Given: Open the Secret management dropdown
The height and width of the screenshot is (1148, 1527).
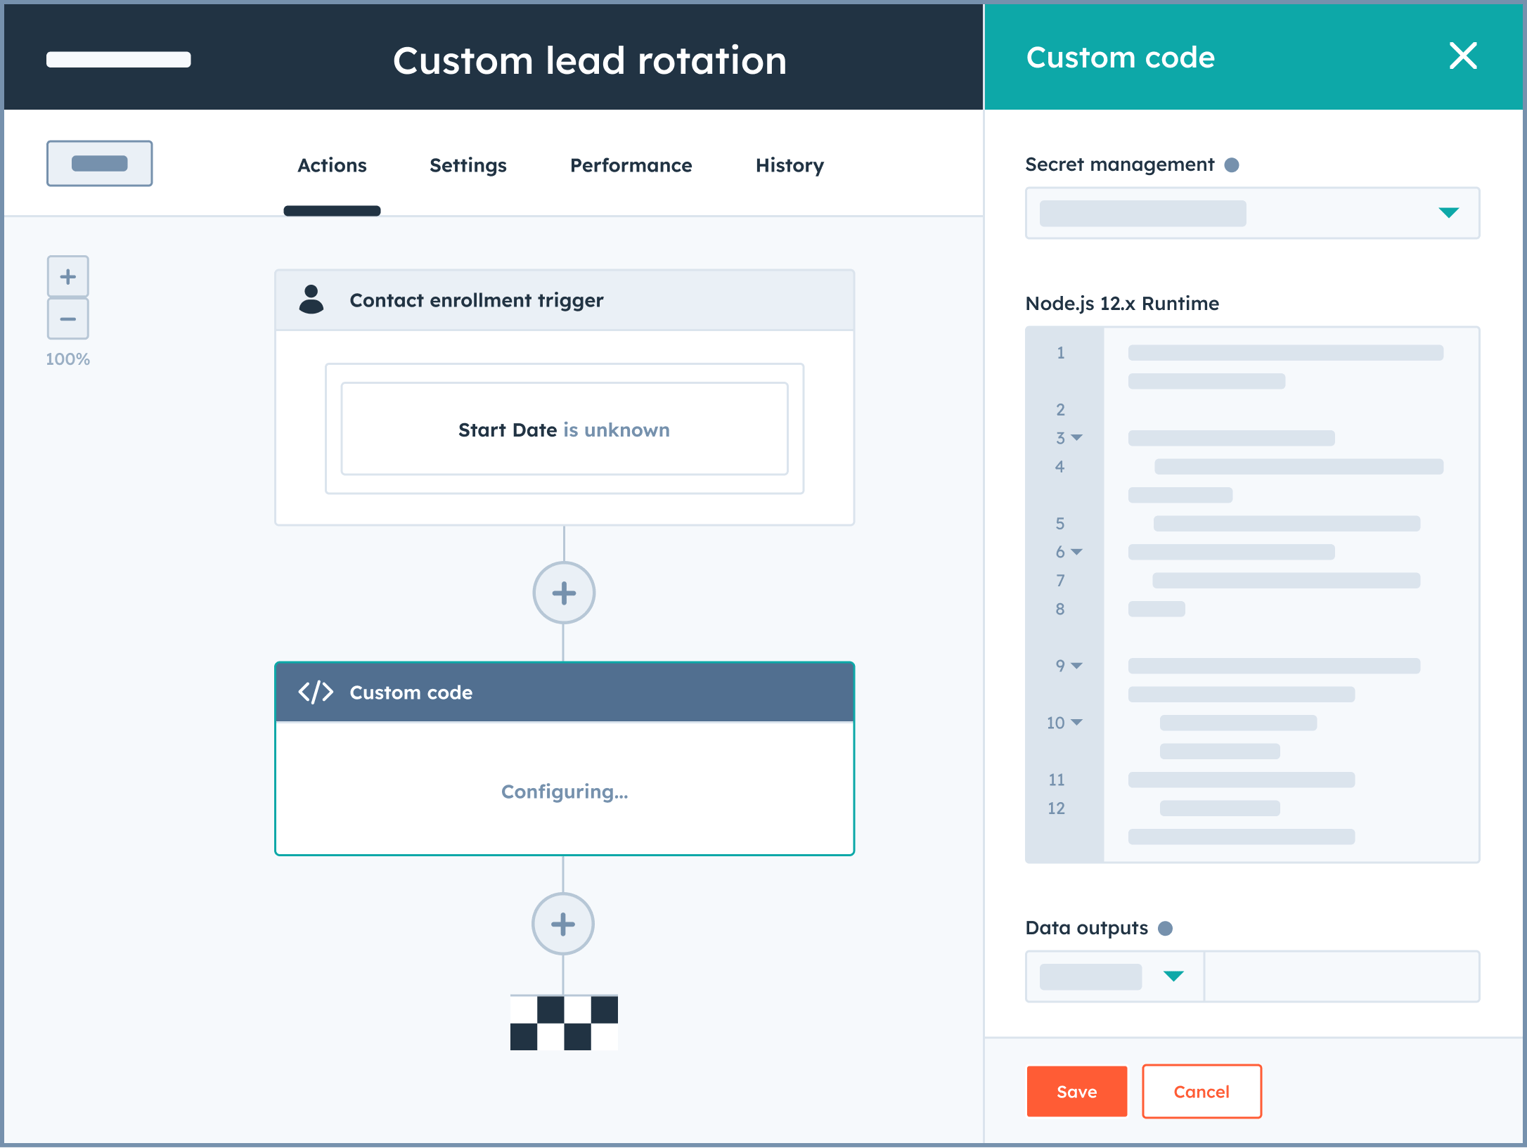Looking at the screenshot, I should click(1447, 213).
